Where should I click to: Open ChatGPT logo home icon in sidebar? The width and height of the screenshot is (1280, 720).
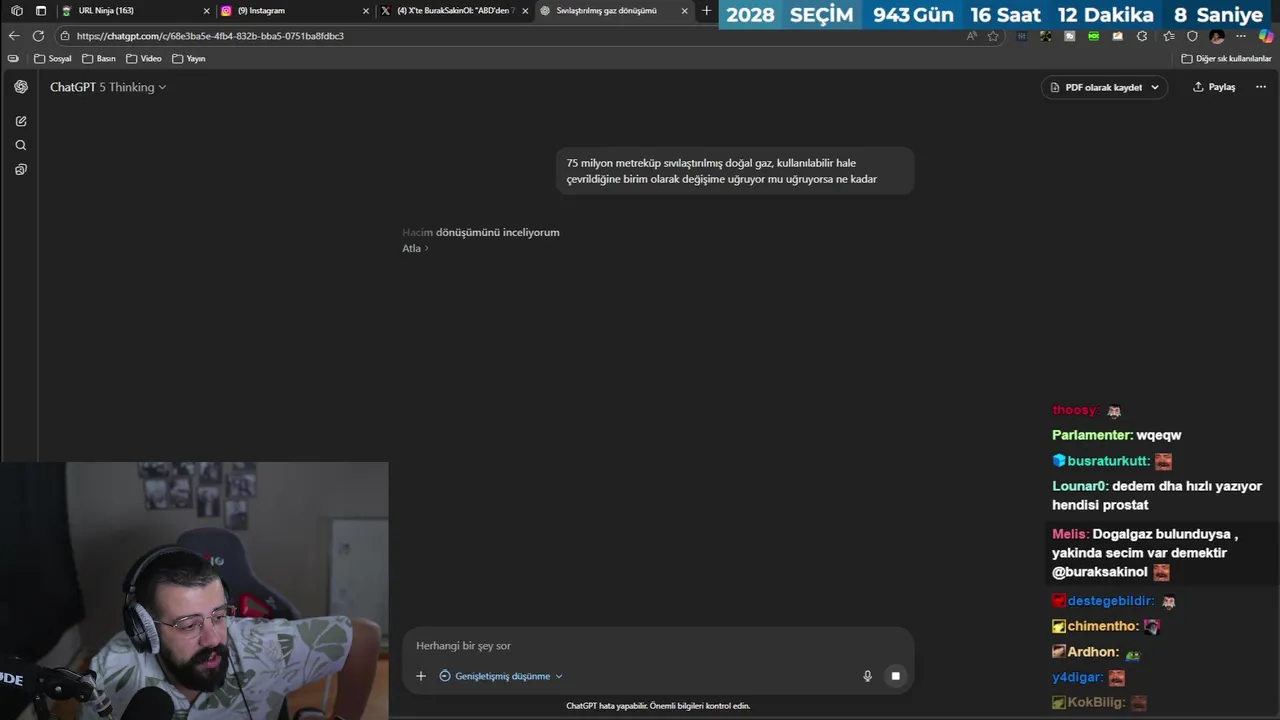pyautogui.click(x=21, y=87)
